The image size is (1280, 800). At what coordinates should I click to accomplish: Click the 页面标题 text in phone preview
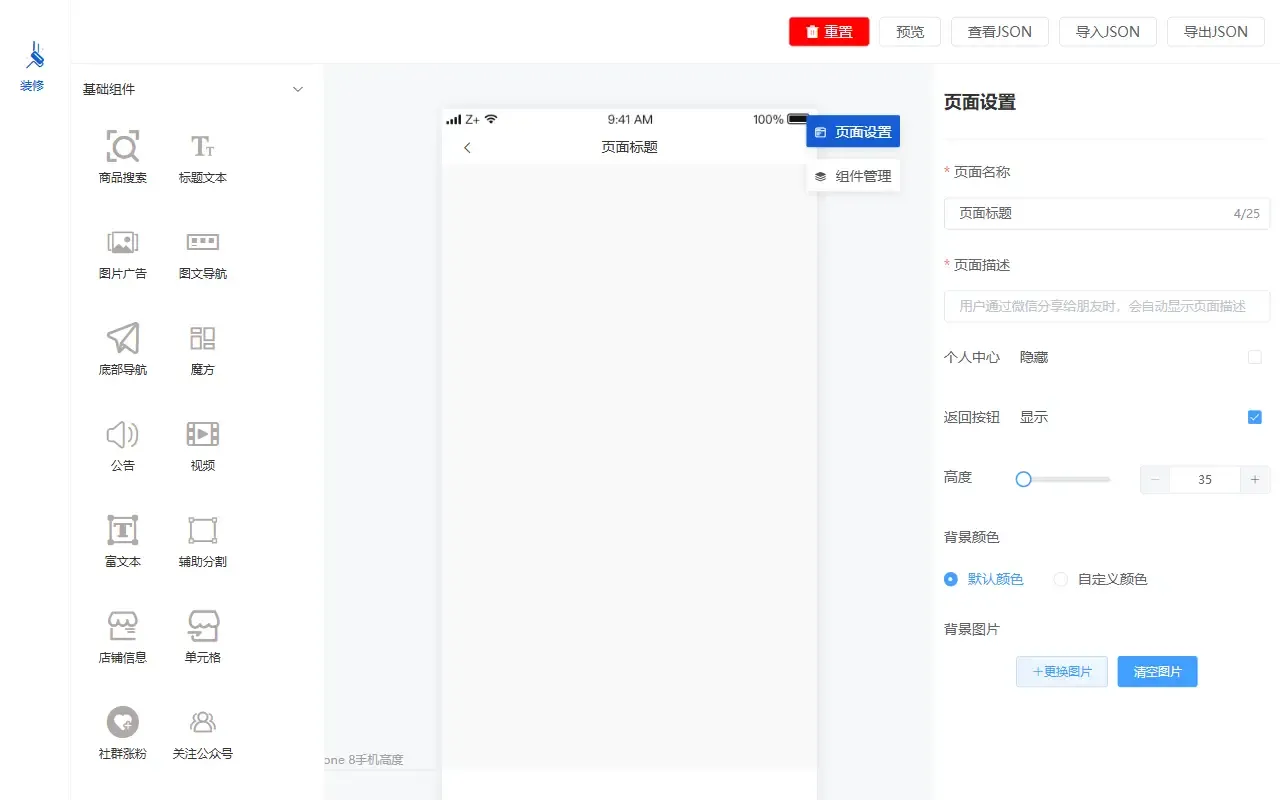(629, 147)
